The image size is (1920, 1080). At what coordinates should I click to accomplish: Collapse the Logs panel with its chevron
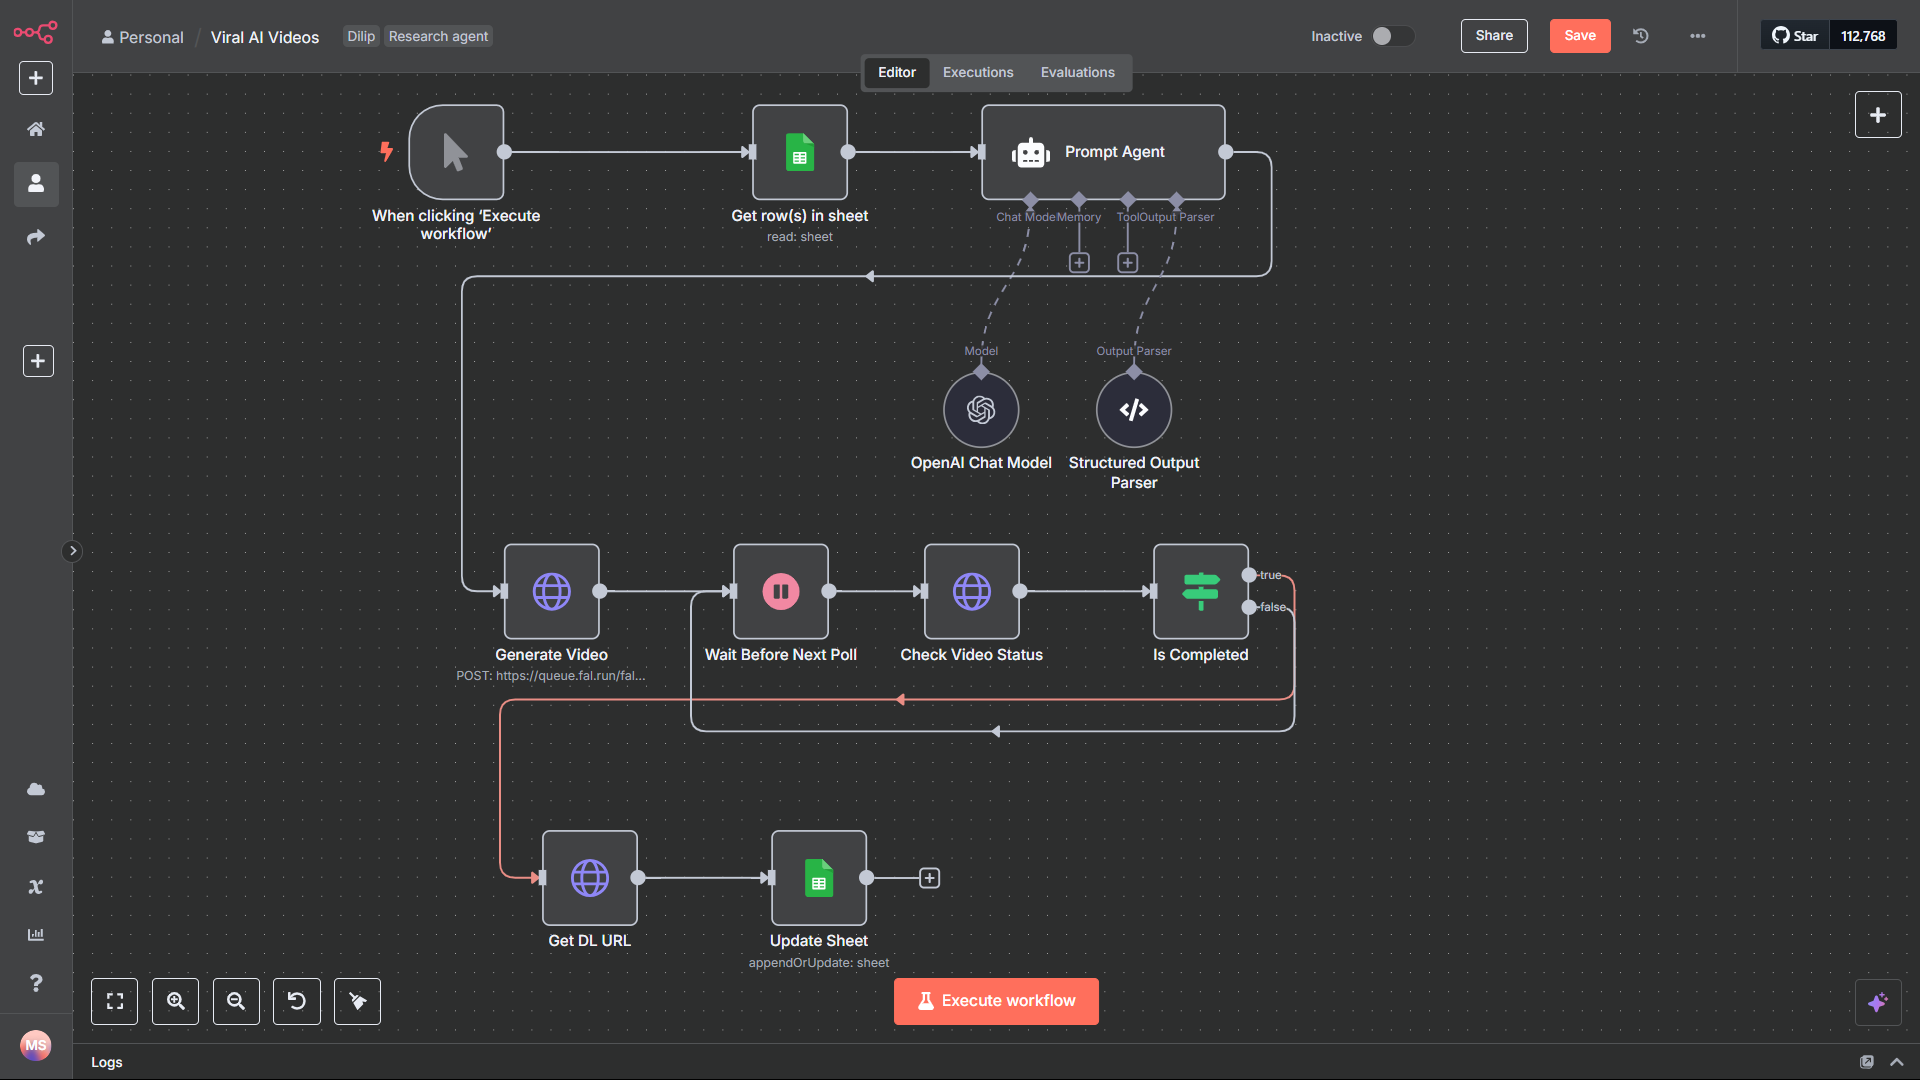point(1898,1062)
